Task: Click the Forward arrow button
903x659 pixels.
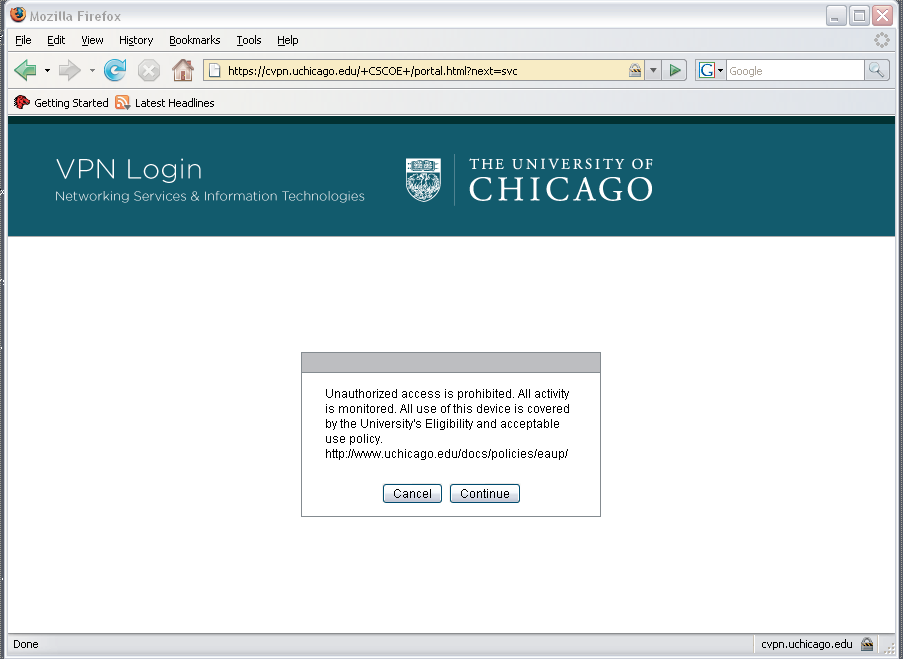Action: 70,71
